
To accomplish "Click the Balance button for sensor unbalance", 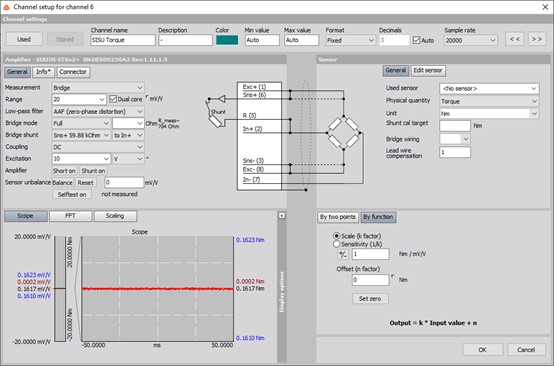I will pyautogui.click(x=63, y=182).
